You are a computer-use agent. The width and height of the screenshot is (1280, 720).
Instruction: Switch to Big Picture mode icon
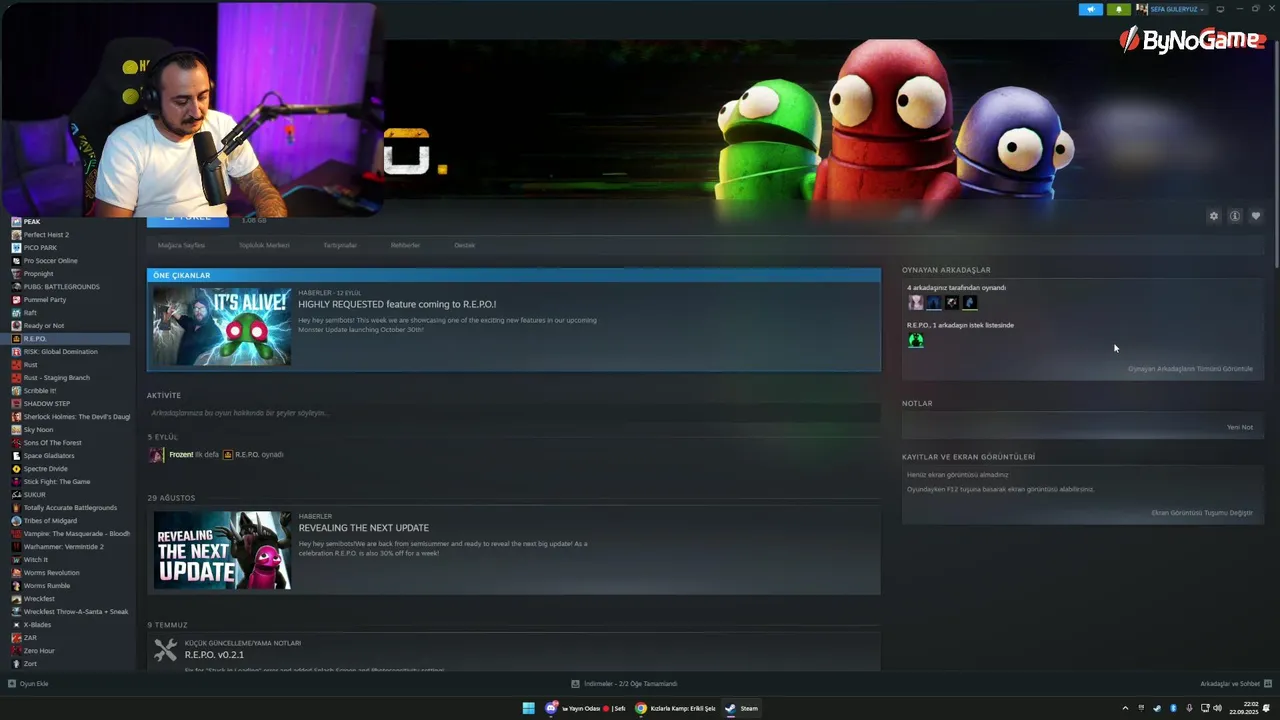[x=1220, y=9]
